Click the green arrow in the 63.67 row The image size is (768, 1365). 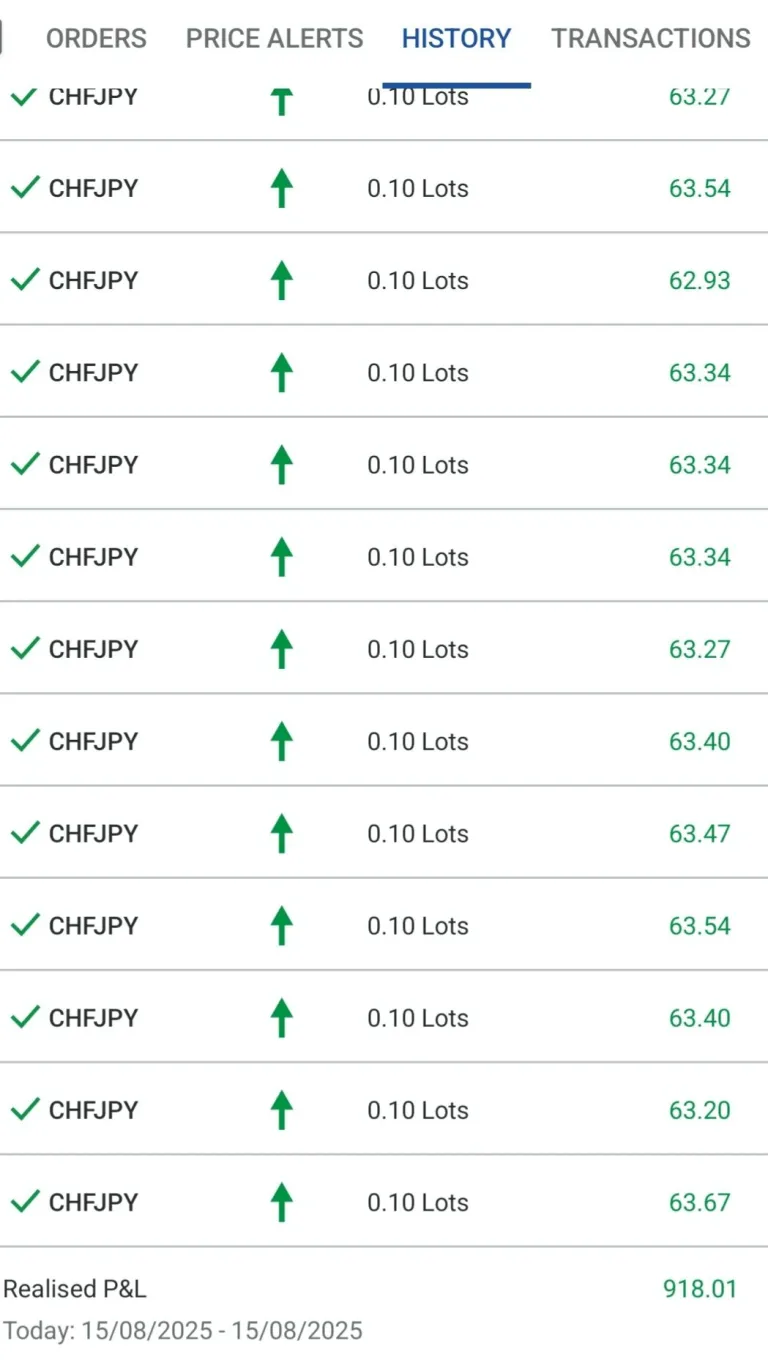(281, 1201)
